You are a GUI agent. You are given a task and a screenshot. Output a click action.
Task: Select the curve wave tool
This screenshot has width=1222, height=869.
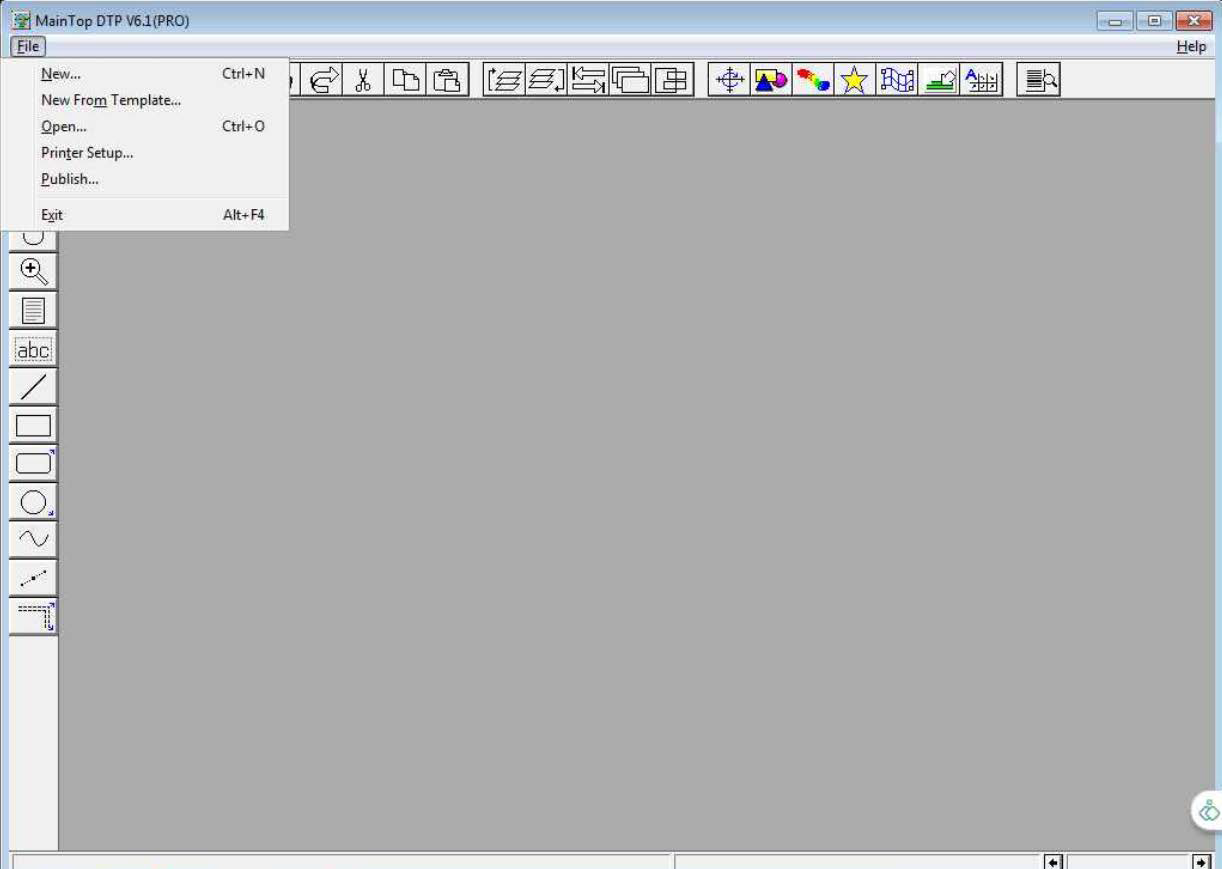33,539
